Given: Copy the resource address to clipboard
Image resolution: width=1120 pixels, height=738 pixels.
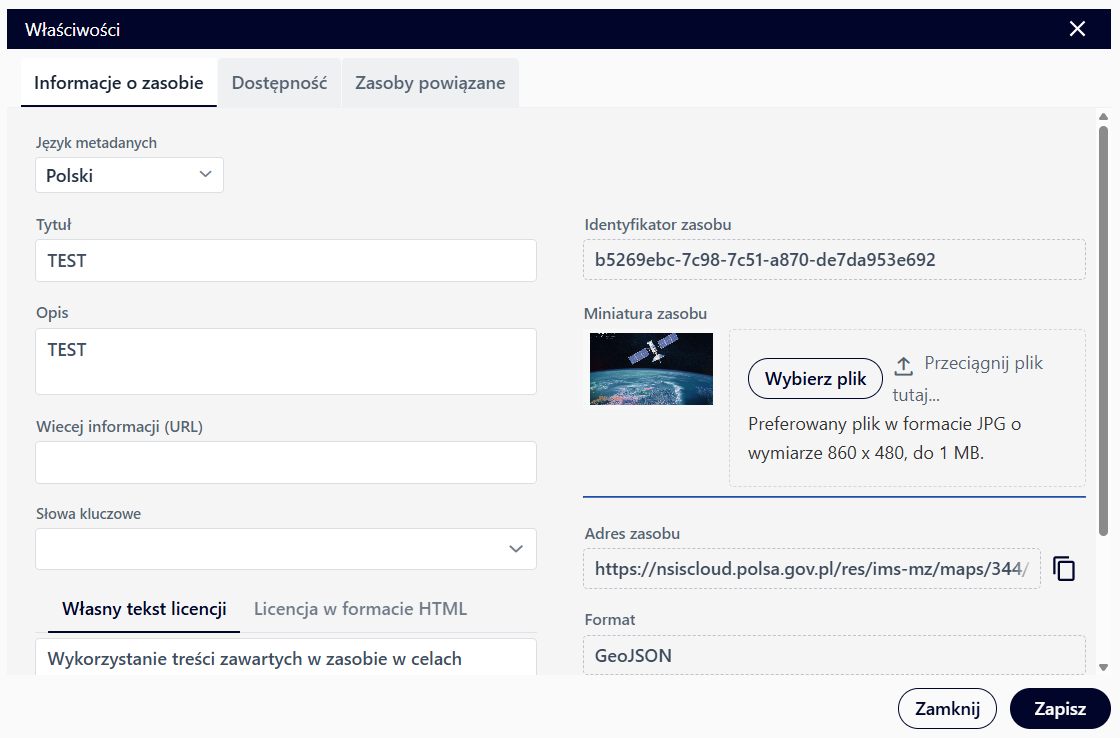Looking at the screenshot, I should pyautogui.click(x=1064, y=569).
